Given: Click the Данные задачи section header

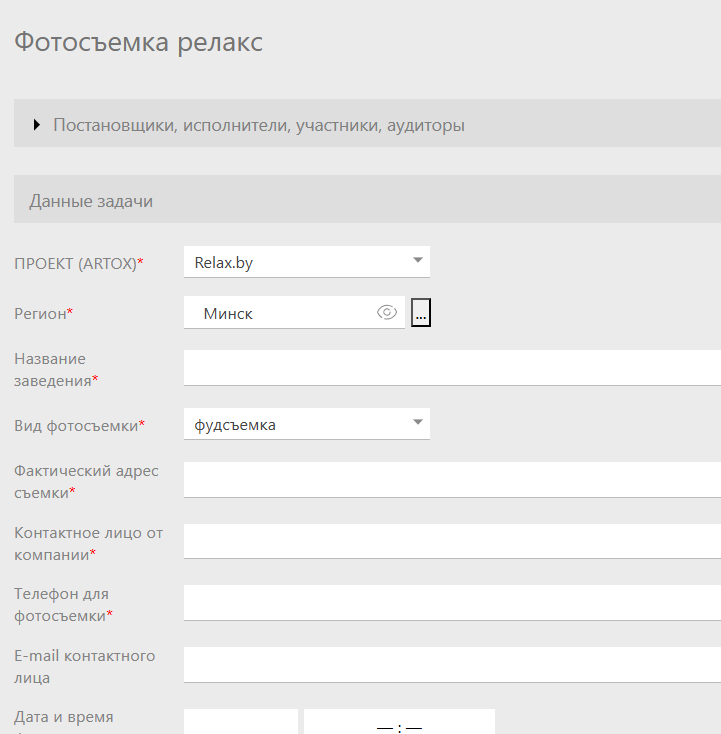Looking at the screenshot, I should pos(368,199).
